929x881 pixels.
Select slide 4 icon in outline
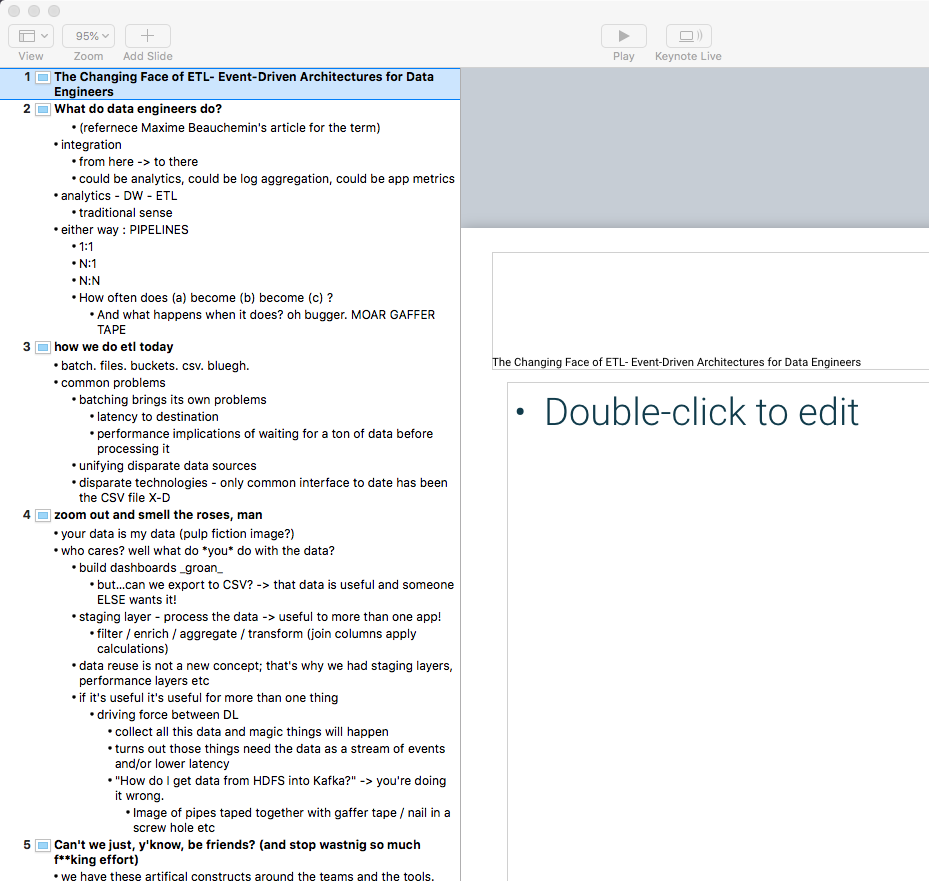pos(43,515)
